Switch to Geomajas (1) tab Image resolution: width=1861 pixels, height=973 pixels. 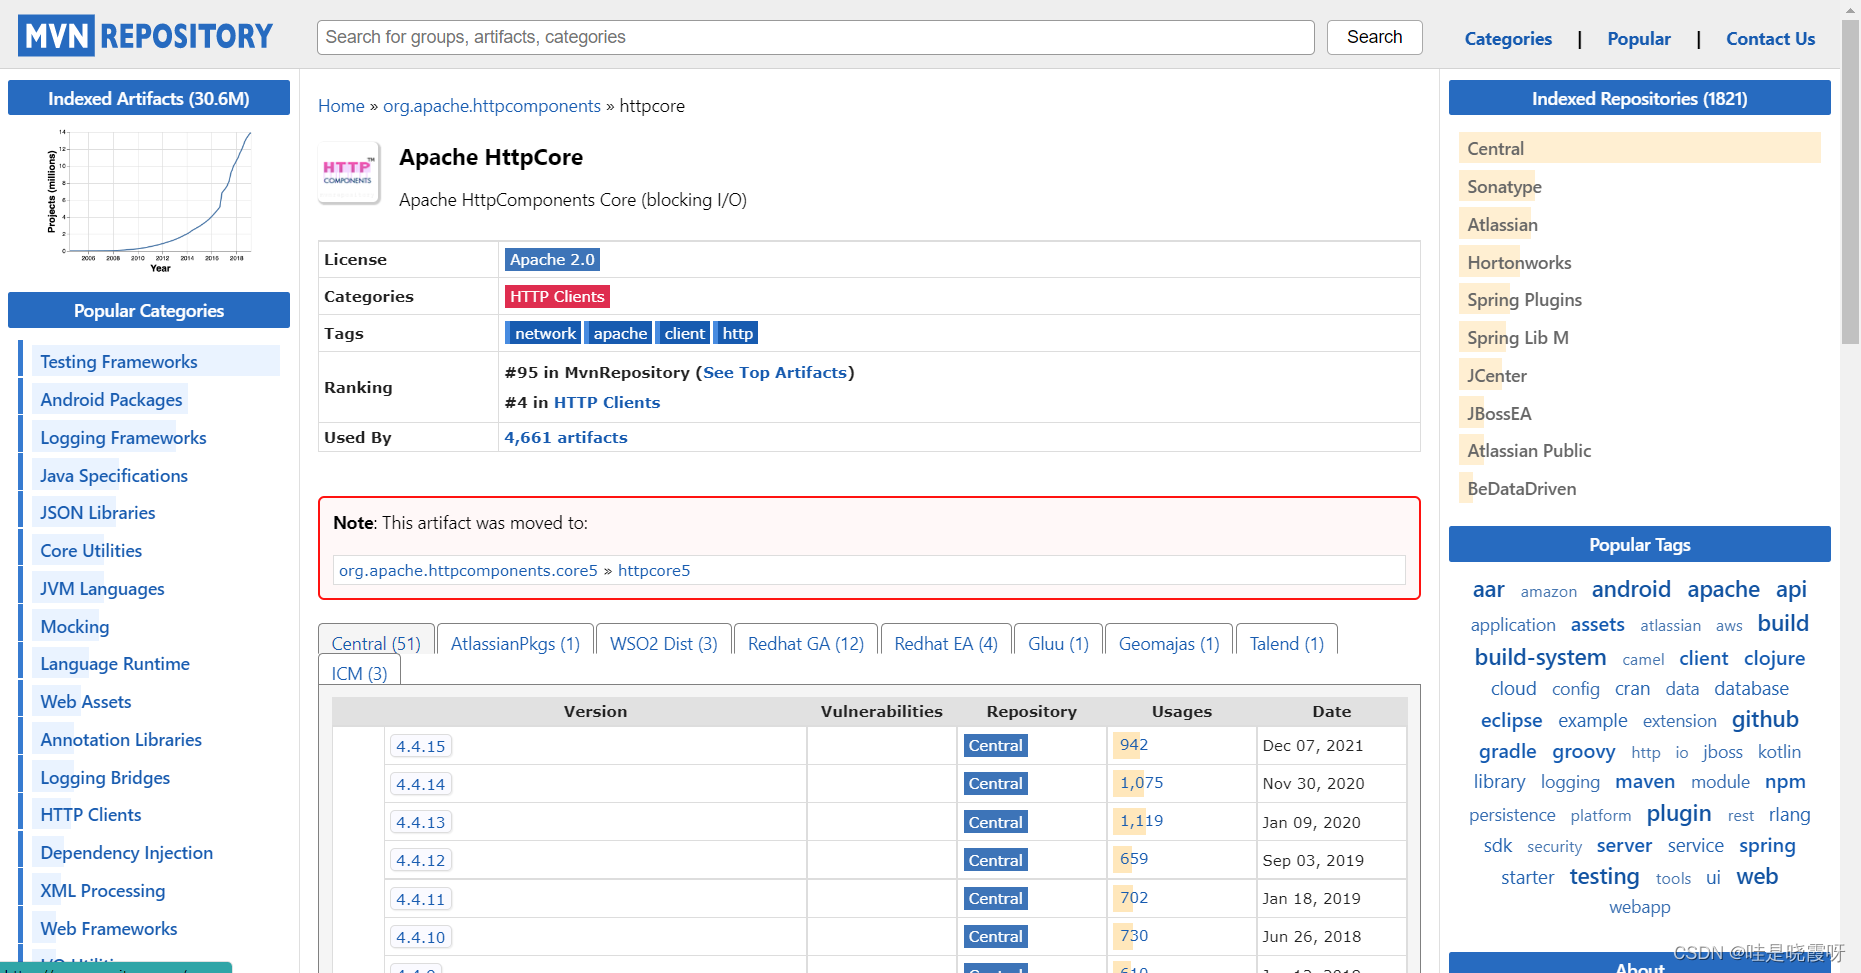tap(1169, 643)
